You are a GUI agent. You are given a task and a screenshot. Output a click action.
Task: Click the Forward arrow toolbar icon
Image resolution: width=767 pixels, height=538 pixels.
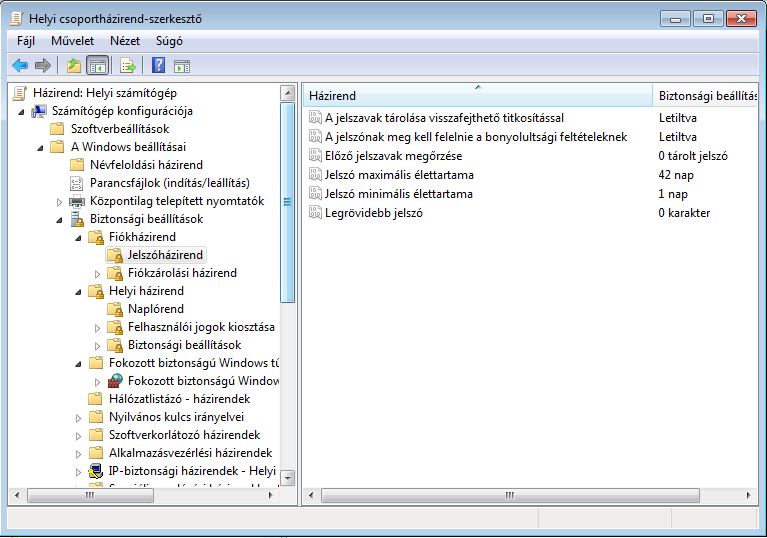coord(43,65)
